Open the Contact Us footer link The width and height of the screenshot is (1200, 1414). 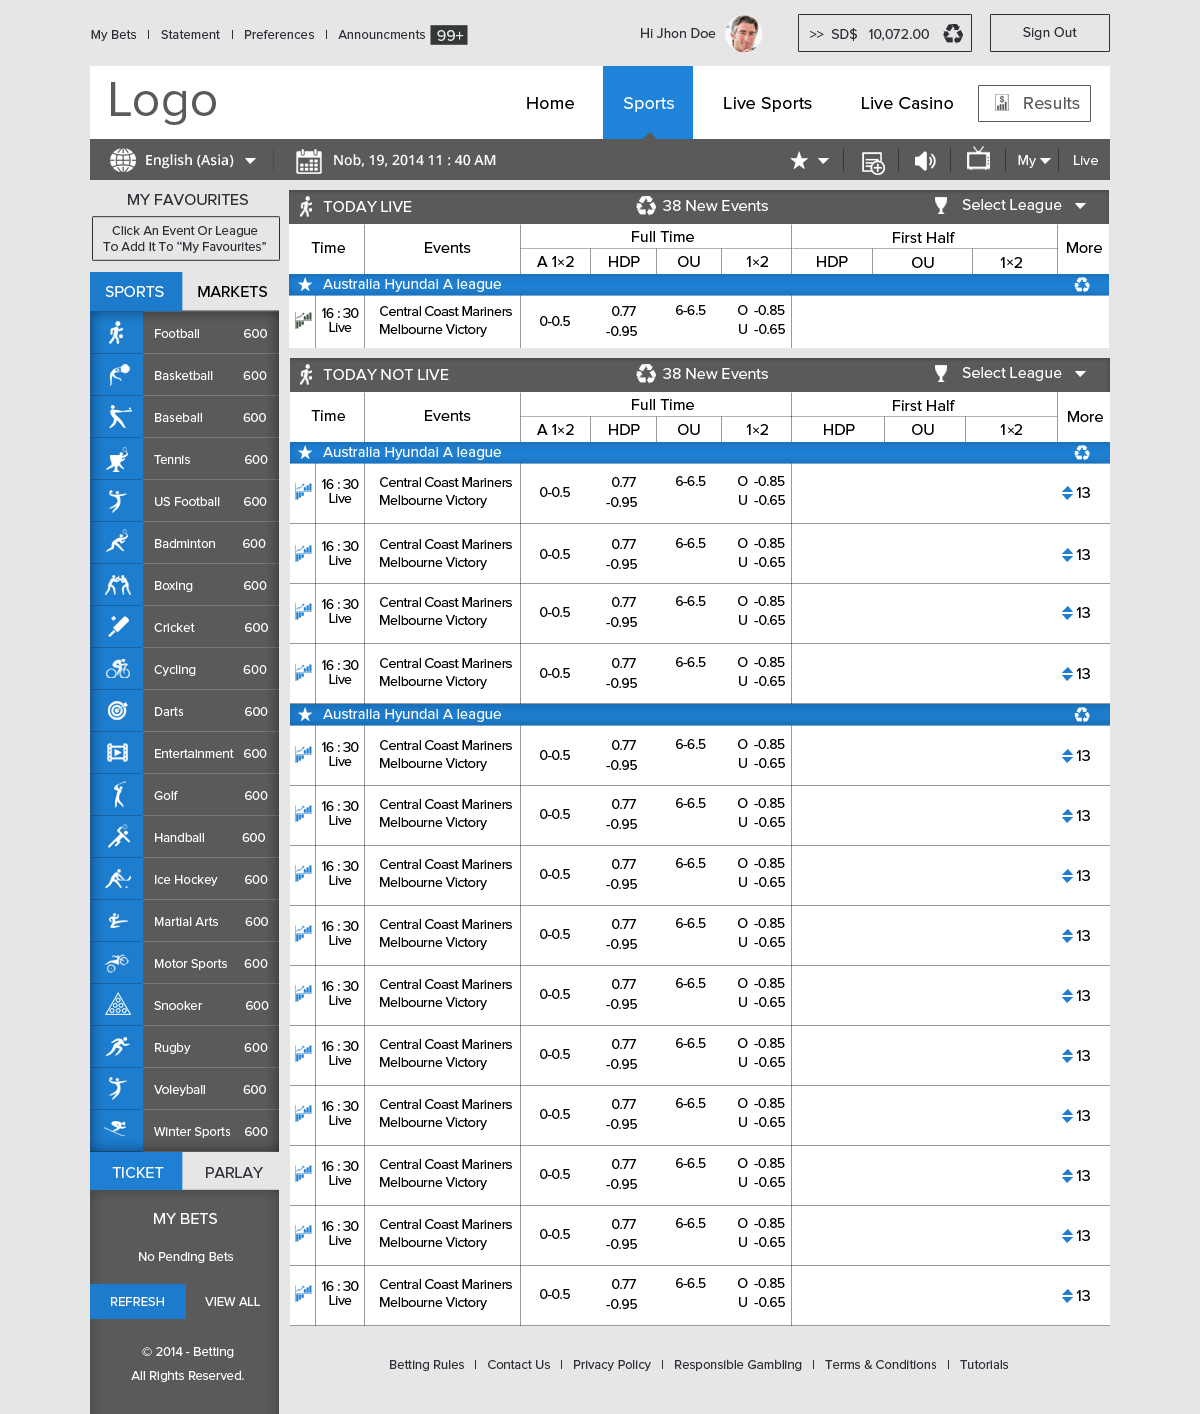[518, 1365]
